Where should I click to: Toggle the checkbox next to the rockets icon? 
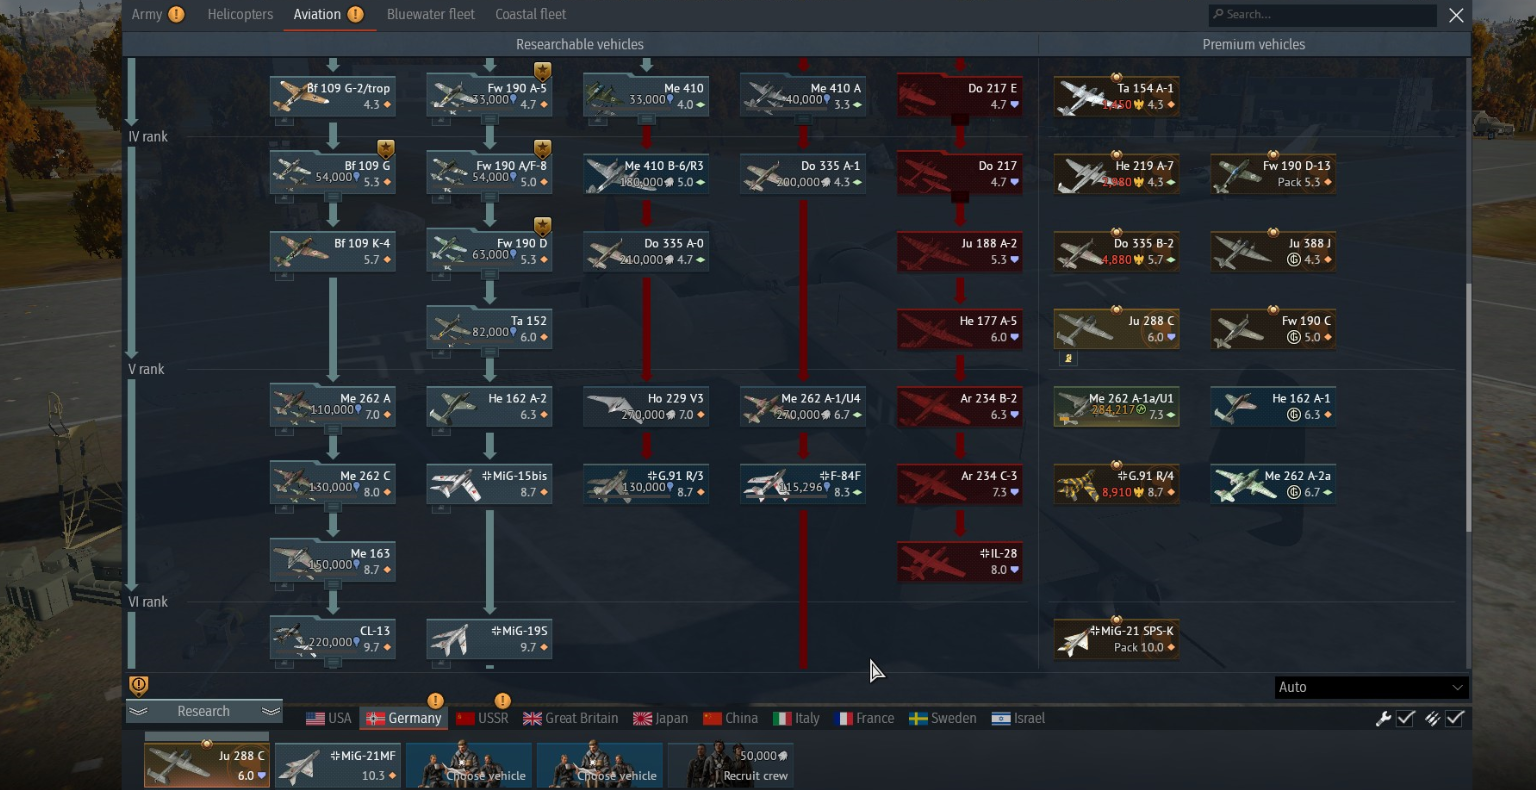pyautogui.click(x=1456, y=718)
